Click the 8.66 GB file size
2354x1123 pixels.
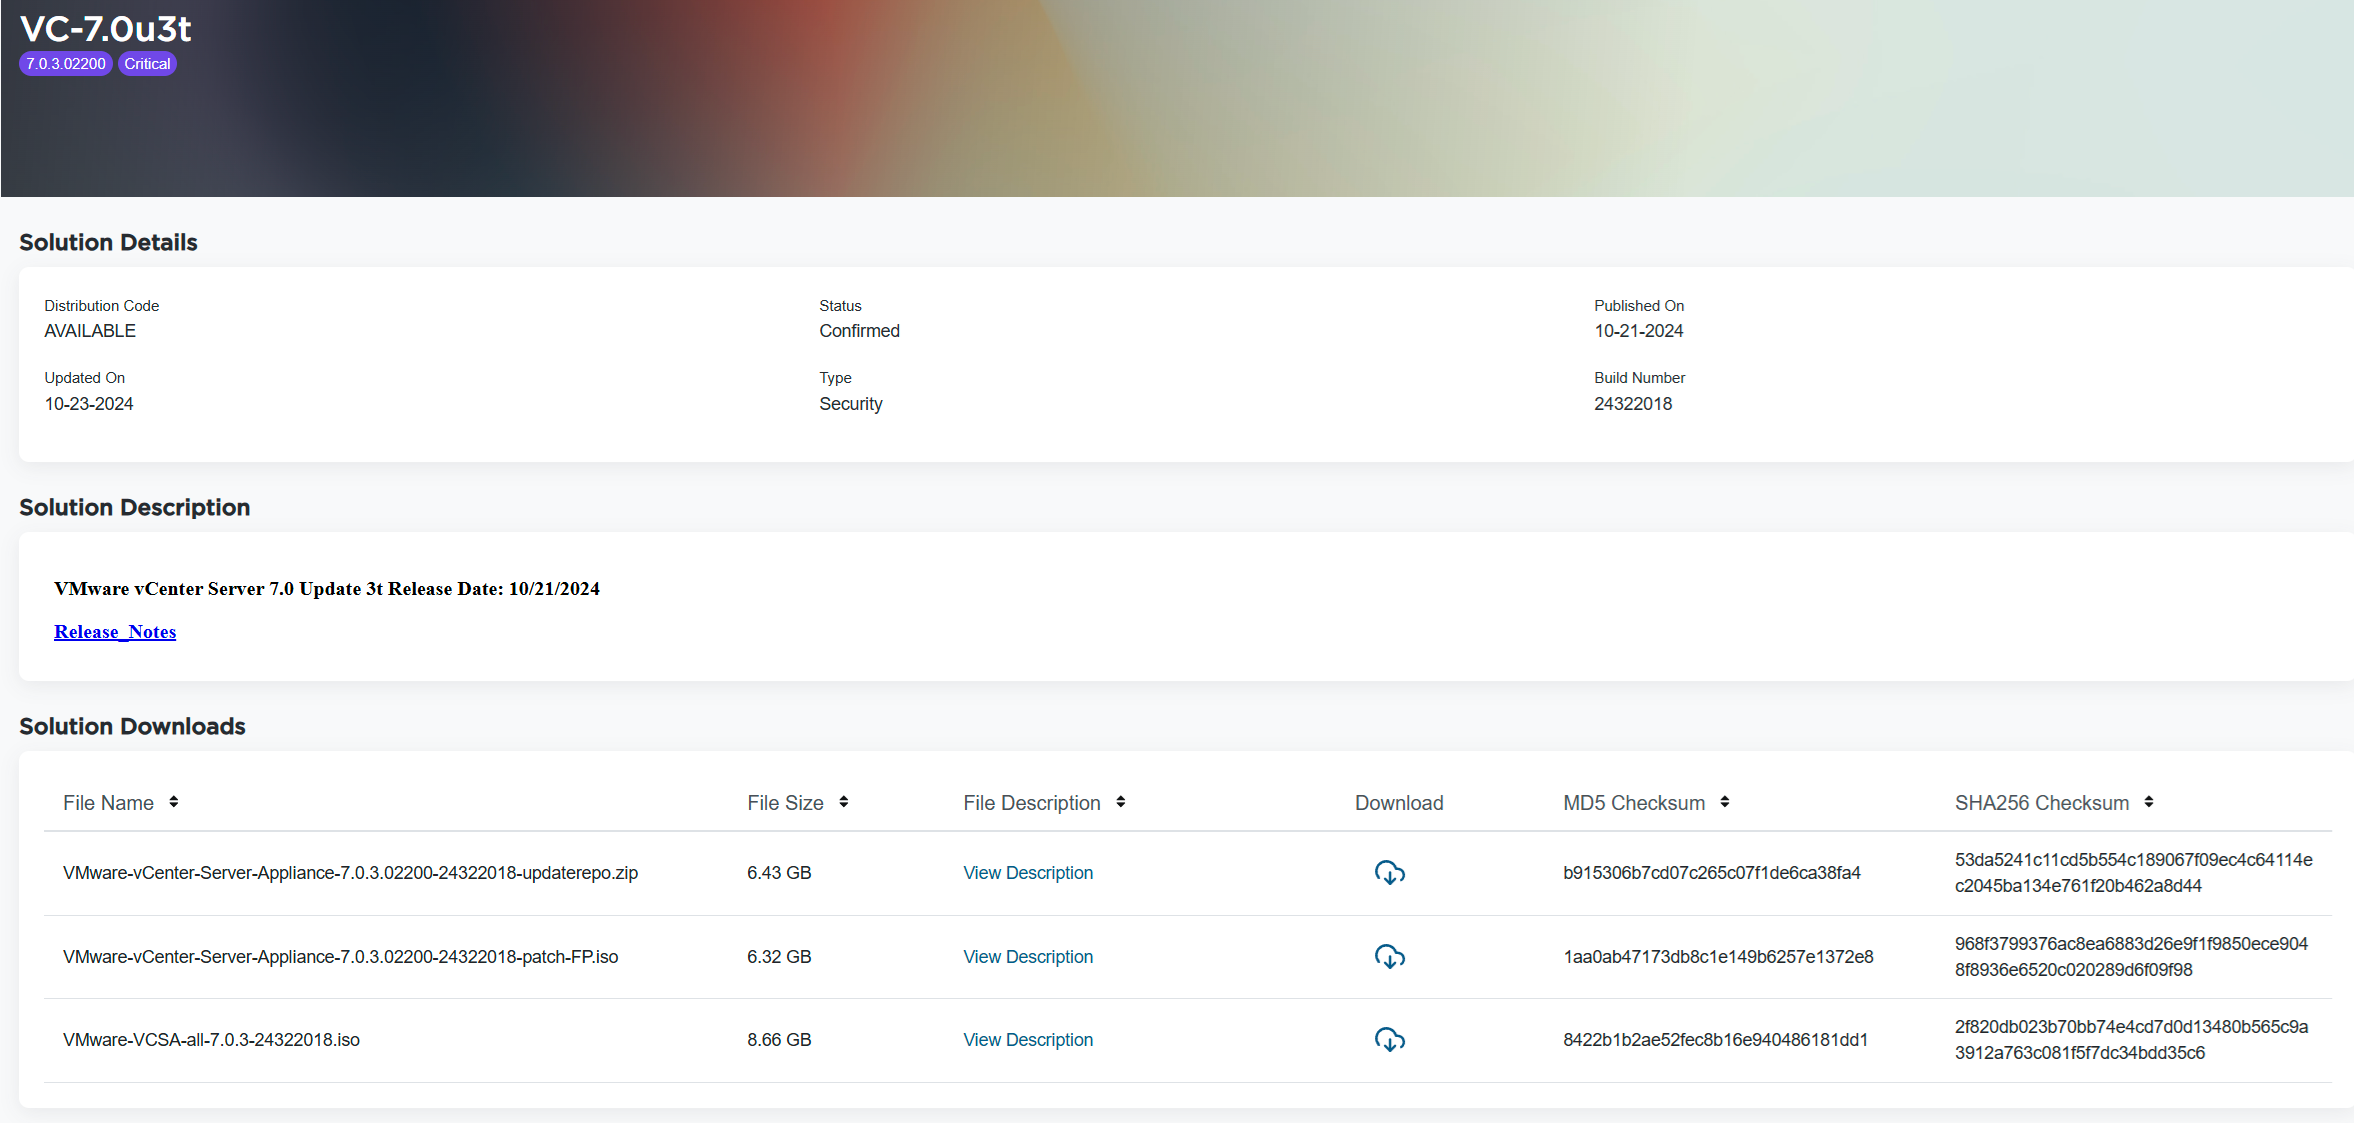tap(779, 1040)
